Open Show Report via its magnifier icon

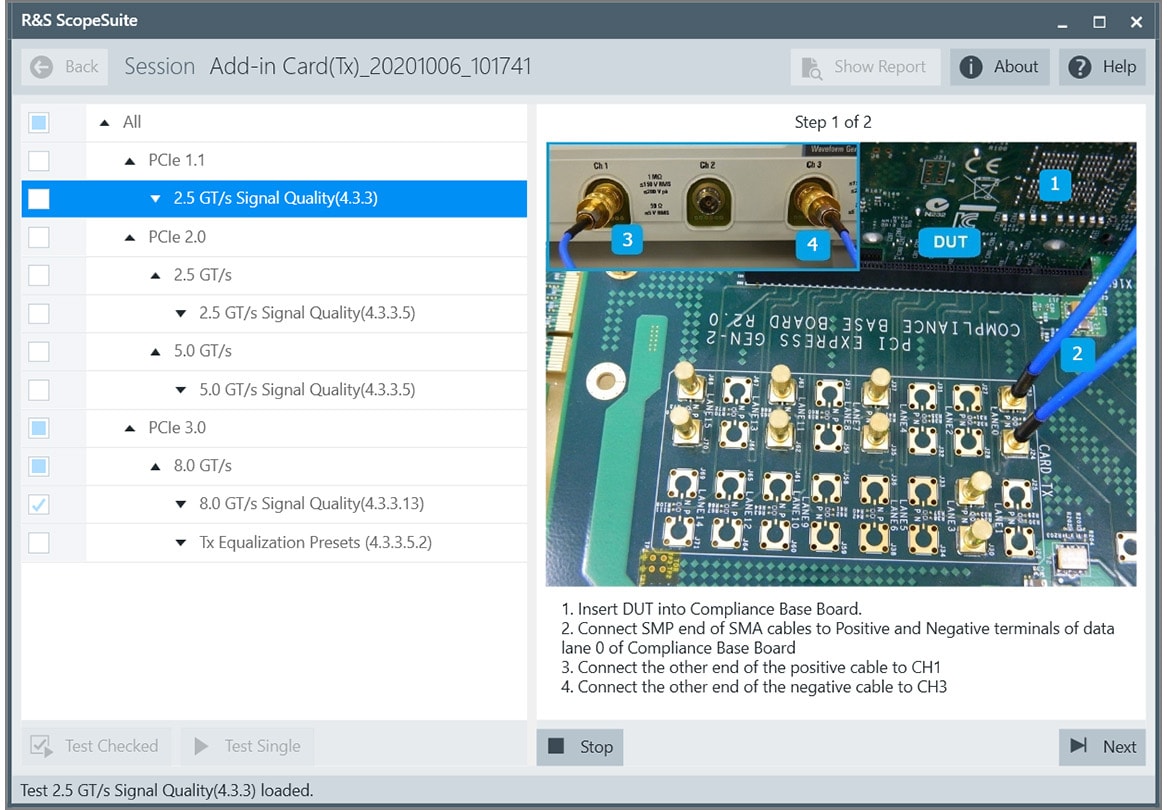[x=813, y=66]
